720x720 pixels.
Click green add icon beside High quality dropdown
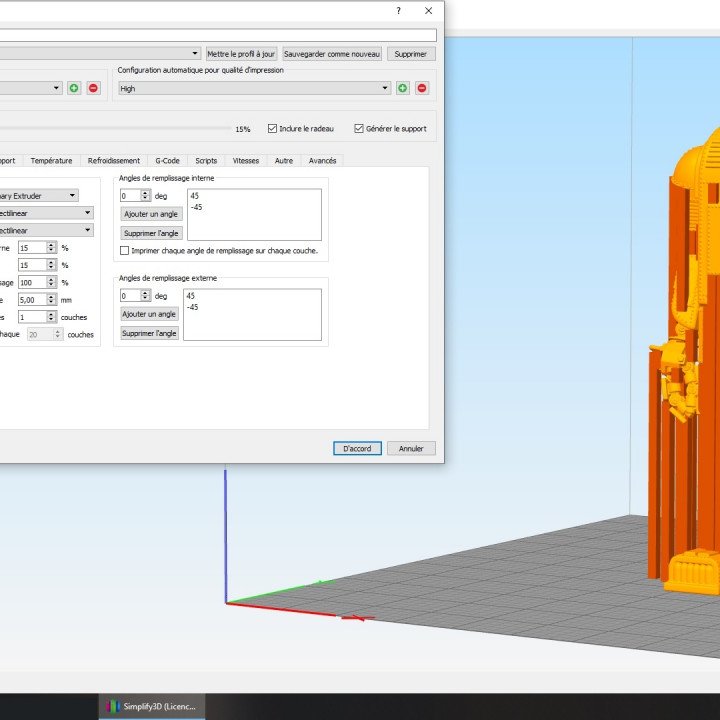coord(403,88)
